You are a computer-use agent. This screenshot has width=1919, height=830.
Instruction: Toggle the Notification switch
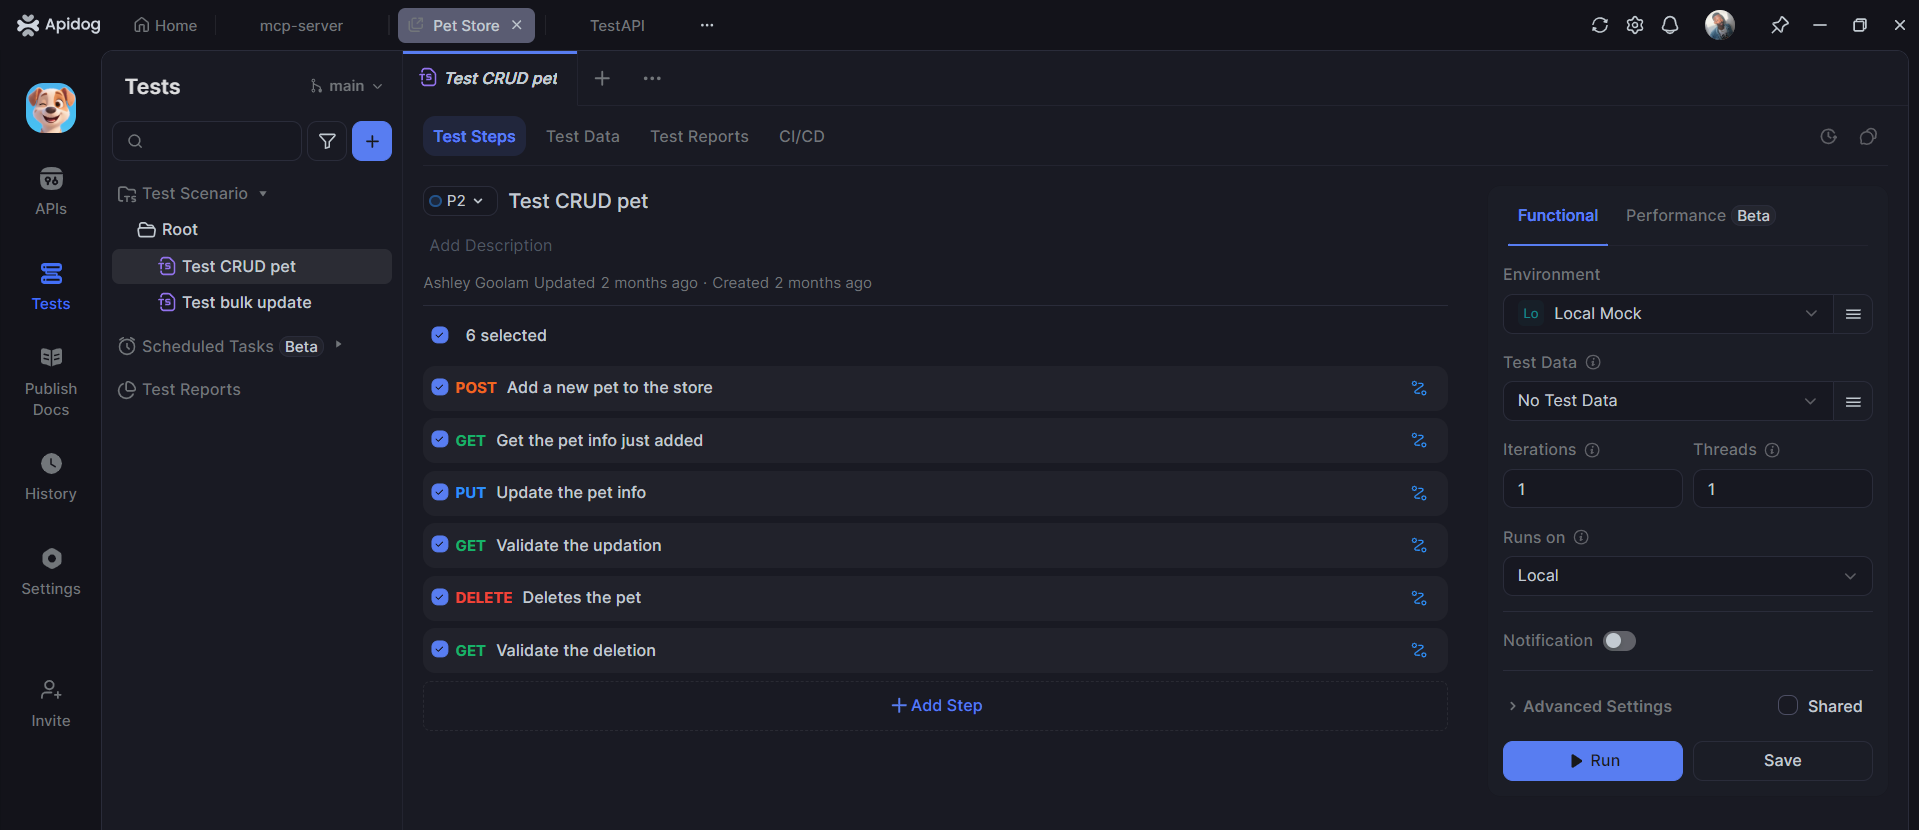tap(1619, 641)
